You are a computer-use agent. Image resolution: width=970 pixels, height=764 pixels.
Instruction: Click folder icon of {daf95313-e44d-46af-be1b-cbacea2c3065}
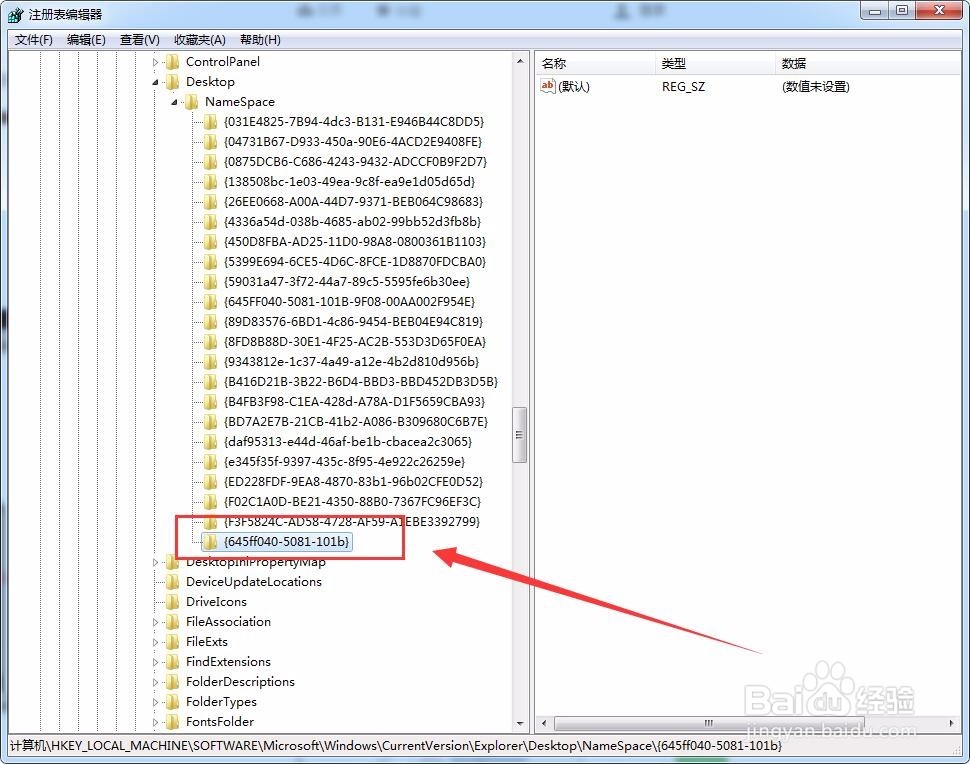211,442
